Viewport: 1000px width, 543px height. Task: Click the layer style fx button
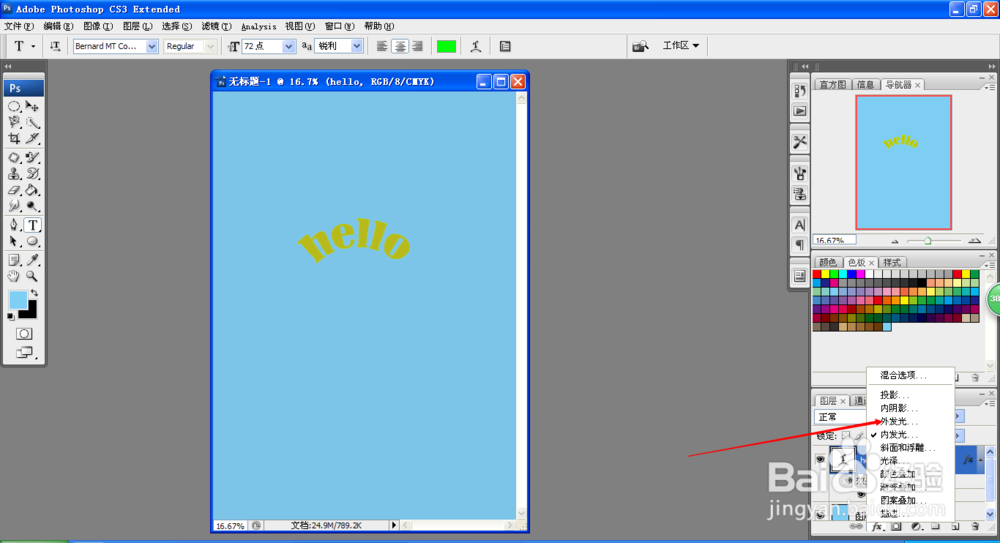(877, 527)
